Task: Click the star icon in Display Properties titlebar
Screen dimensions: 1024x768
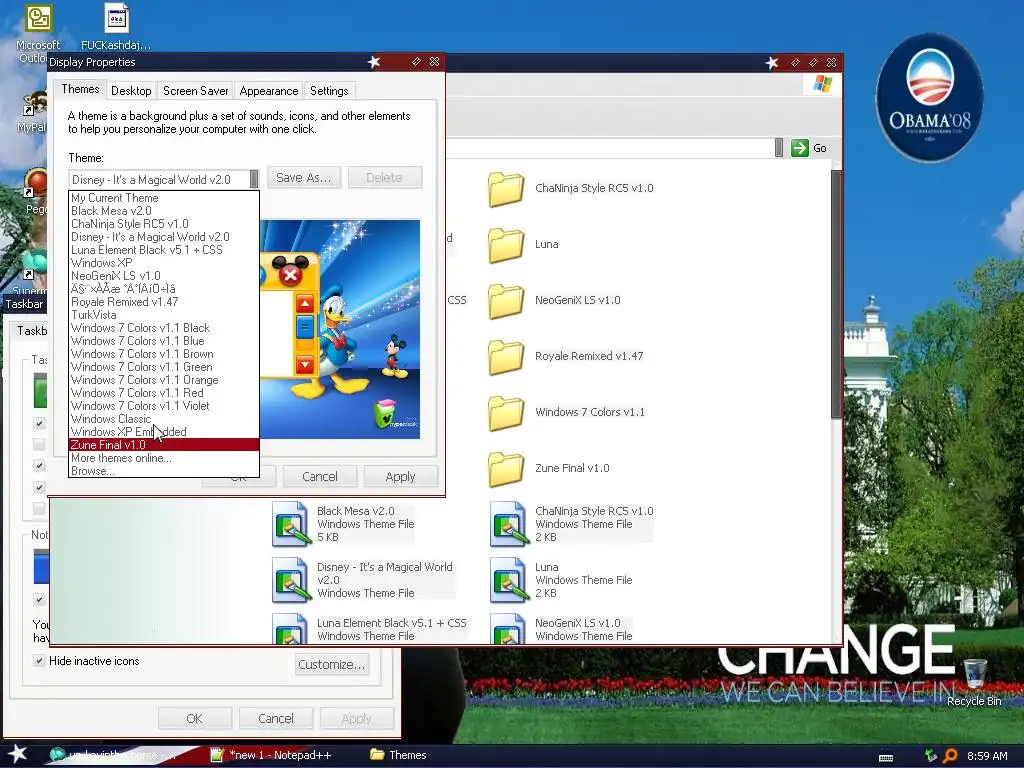Action: pos(374,62)
